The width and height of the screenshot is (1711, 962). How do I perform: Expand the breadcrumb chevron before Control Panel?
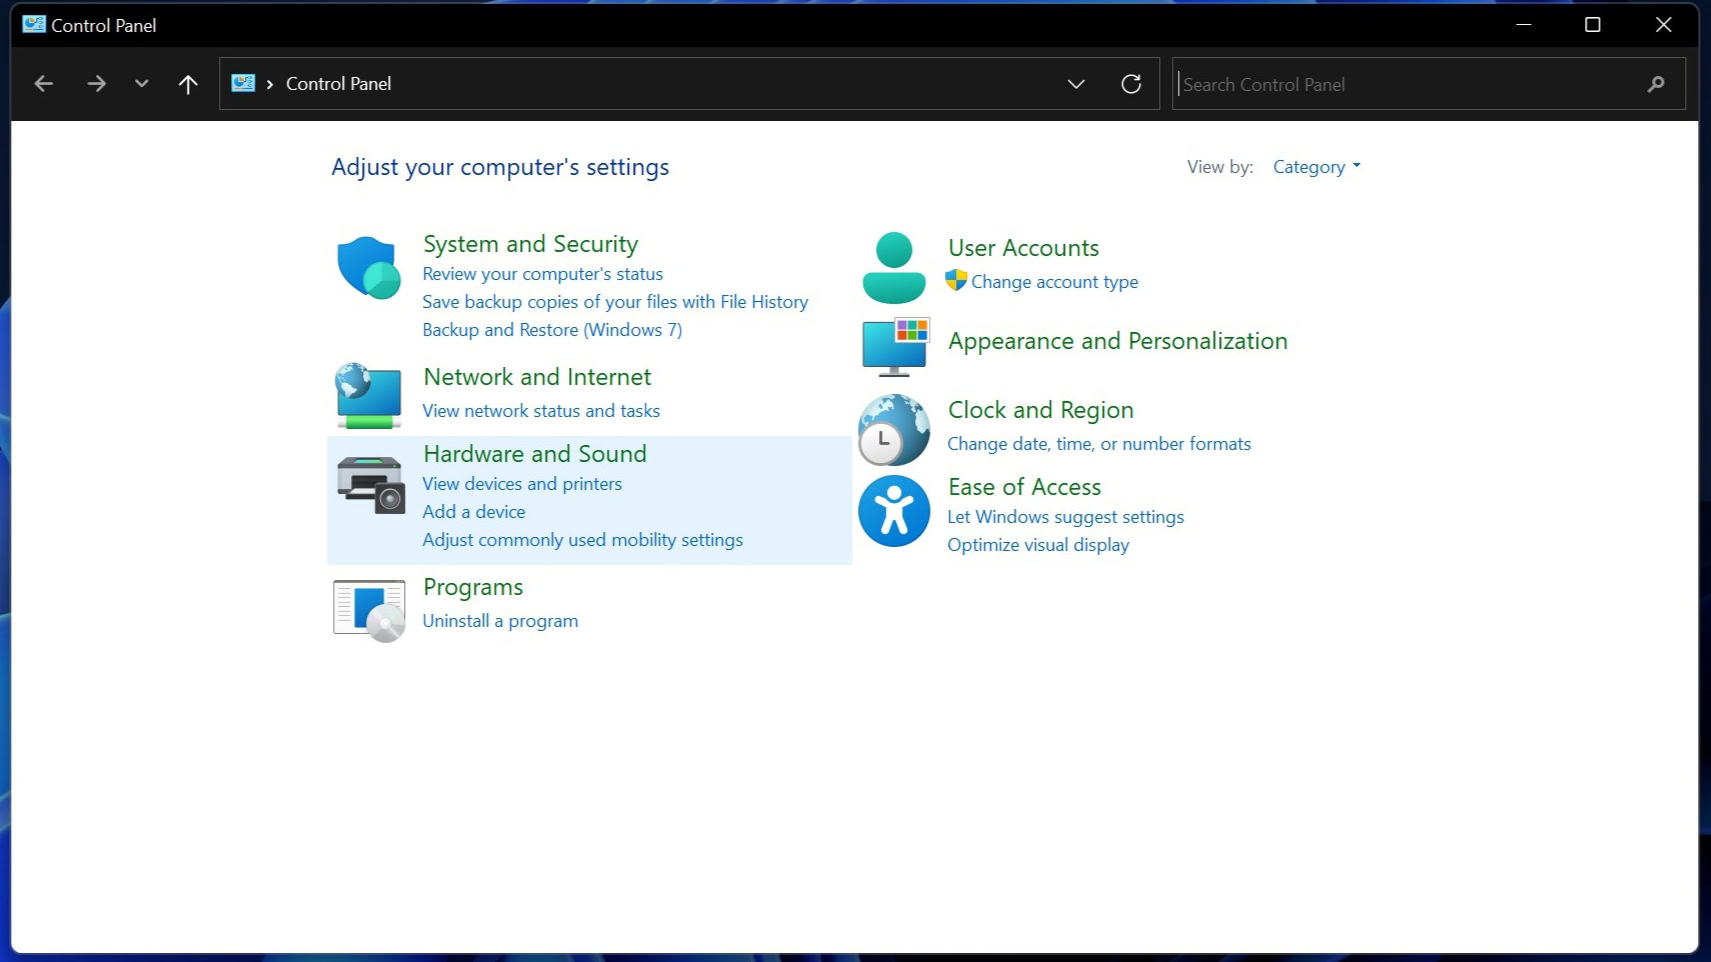(270, 84)
